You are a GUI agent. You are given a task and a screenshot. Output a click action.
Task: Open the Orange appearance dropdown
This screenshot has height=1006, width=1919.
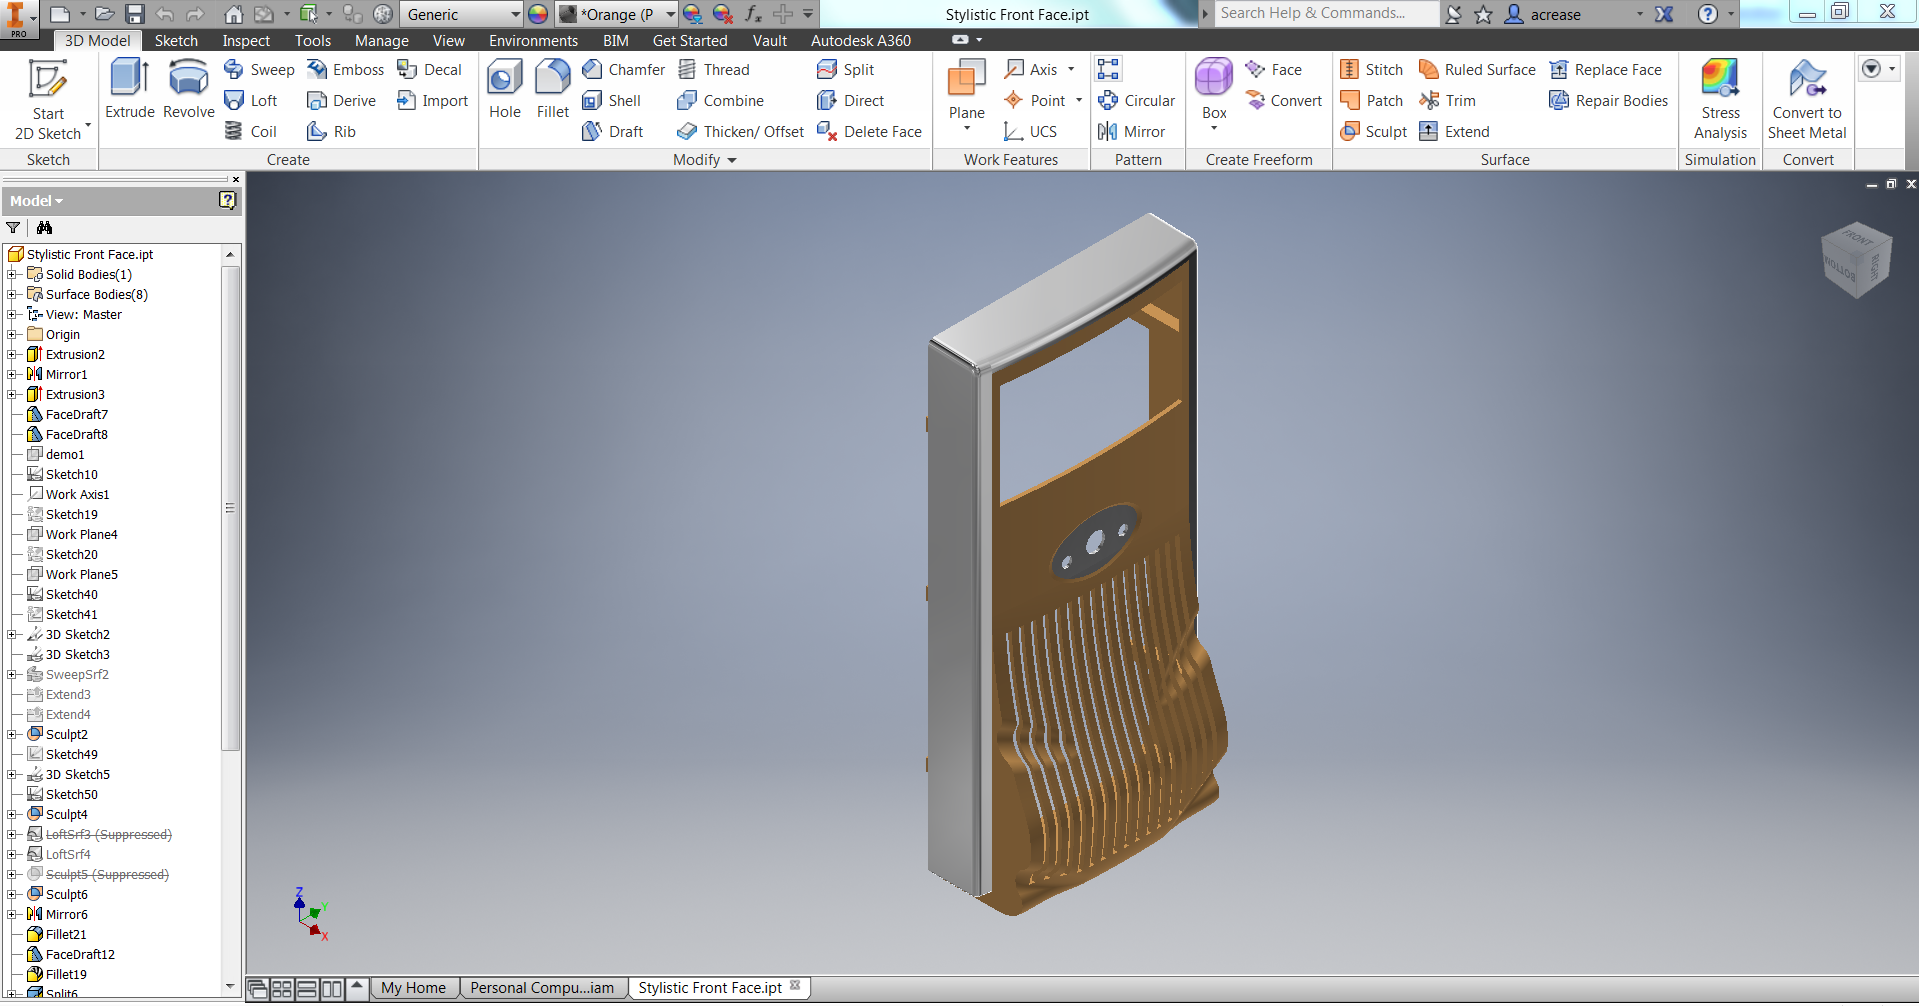coord(670,14)
